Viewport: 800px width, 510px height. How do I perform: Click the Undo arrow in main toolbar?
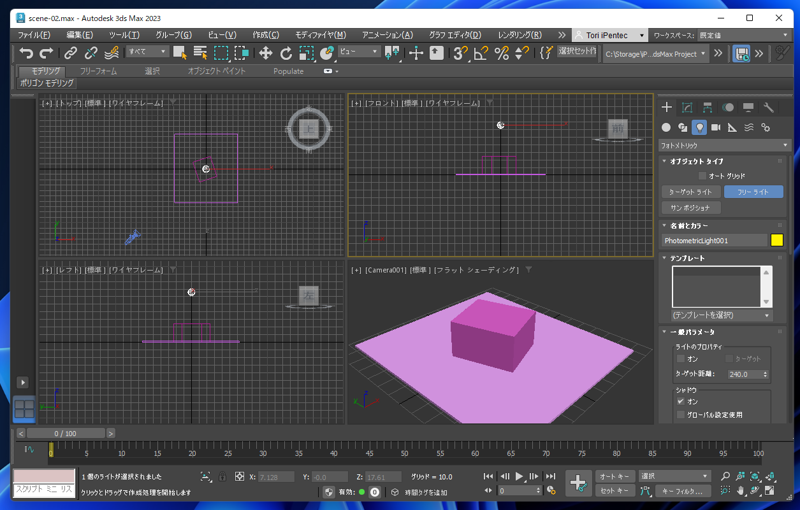26,53
